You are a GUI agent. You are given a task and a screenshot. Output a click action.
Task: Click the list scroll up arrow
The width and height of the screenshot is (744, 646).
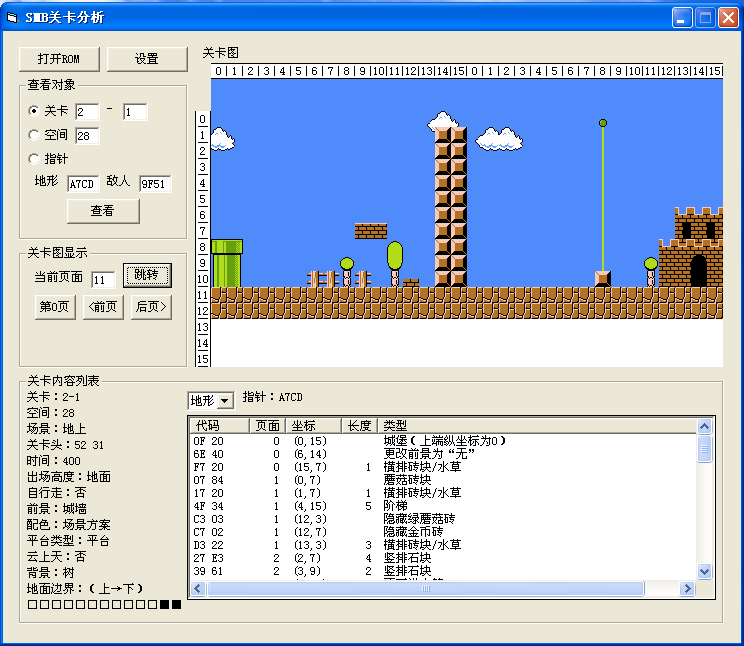point(705,426)
